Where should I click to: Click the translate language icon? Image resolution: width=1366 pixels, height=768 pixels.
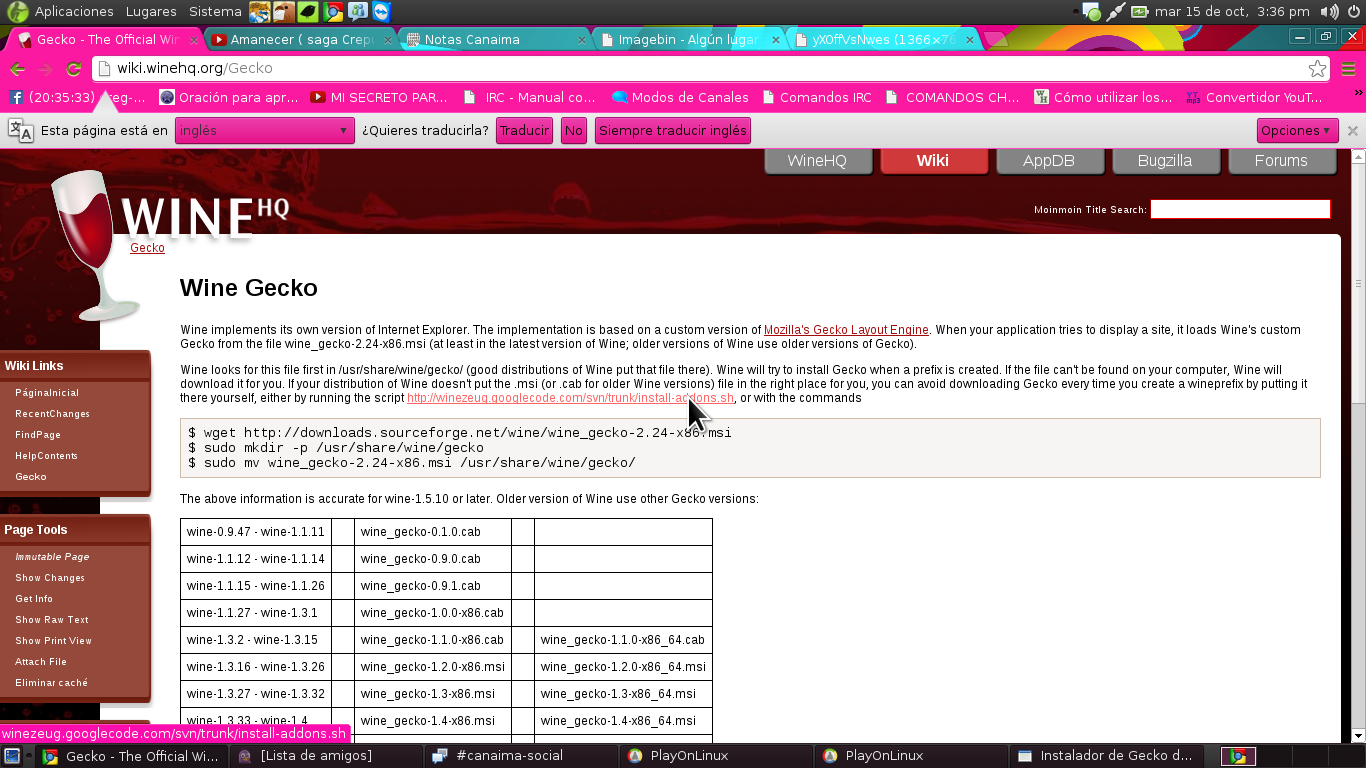coord(20,130)
